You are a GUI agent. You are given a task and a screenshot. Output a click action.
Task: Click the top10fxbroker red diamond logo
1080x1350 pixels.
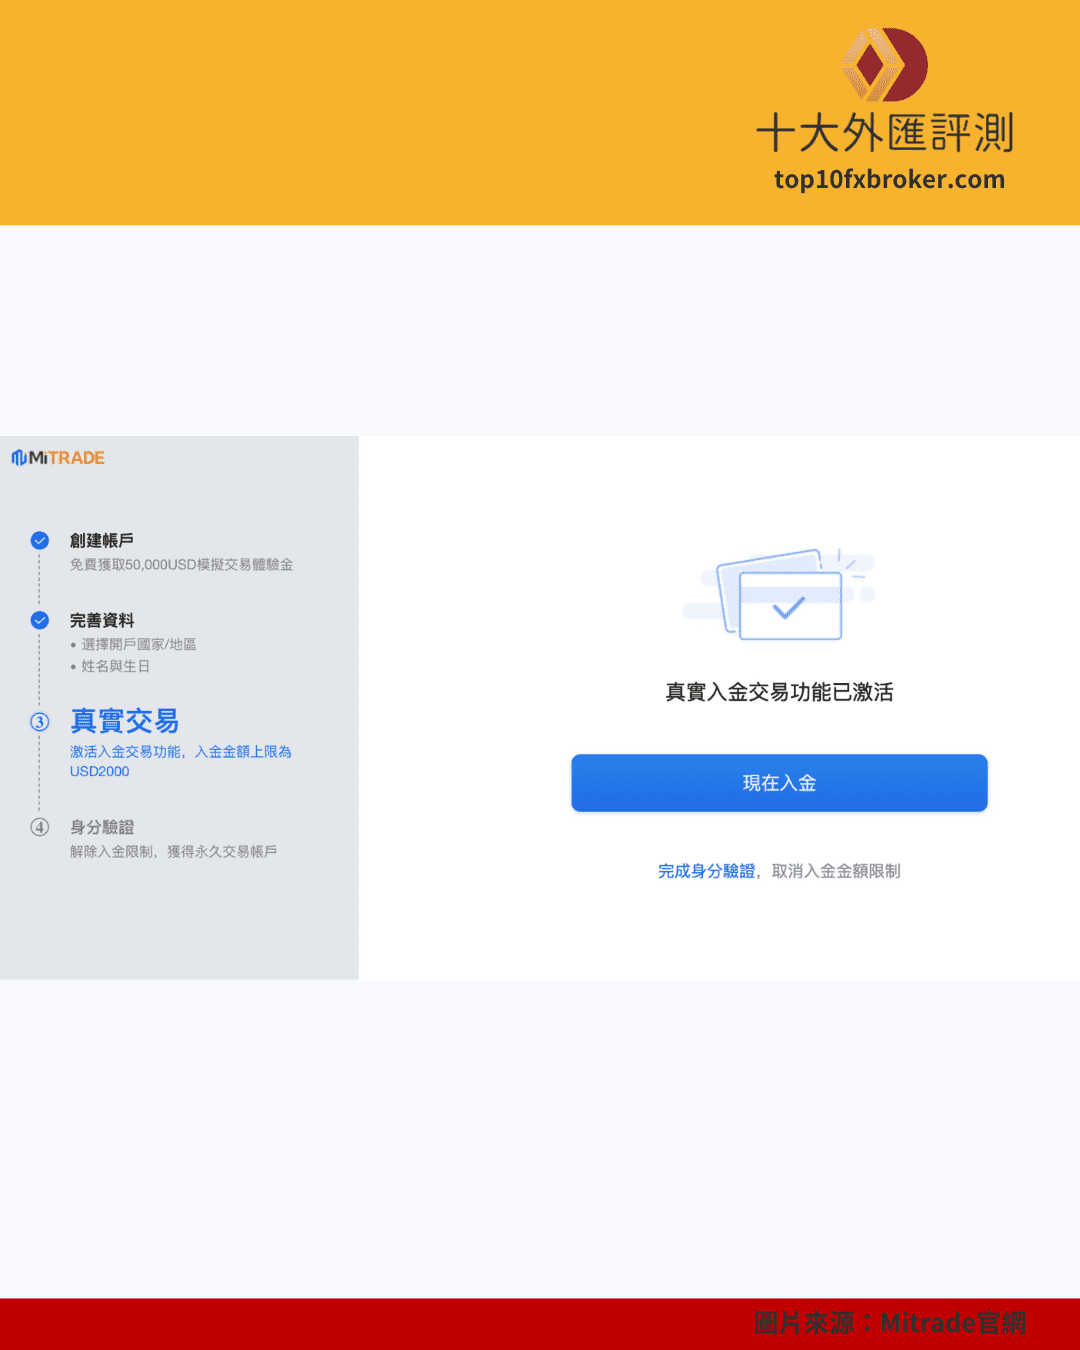884,63
